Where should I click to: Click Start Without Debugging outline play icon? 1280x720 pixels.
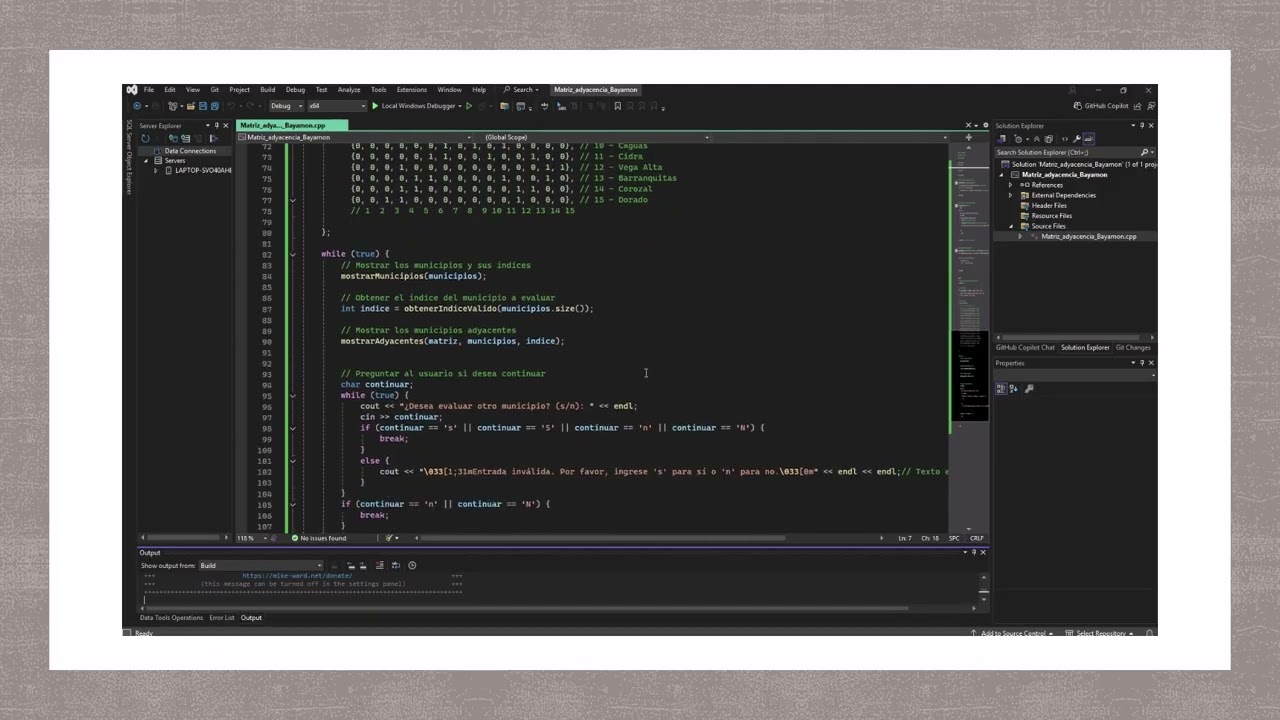[469, 106]
